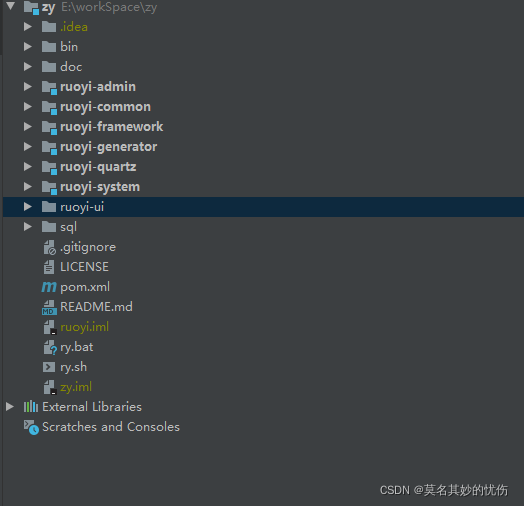
Task: Select the ruoyi.iml file
Action: [x=85, y=327]
